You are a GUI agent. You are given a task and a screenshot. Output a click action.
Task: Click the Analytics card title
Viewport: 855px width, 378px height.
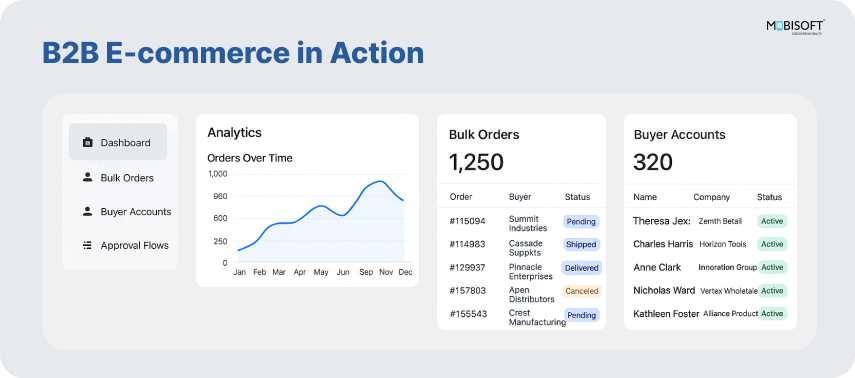tap(234, 133)
